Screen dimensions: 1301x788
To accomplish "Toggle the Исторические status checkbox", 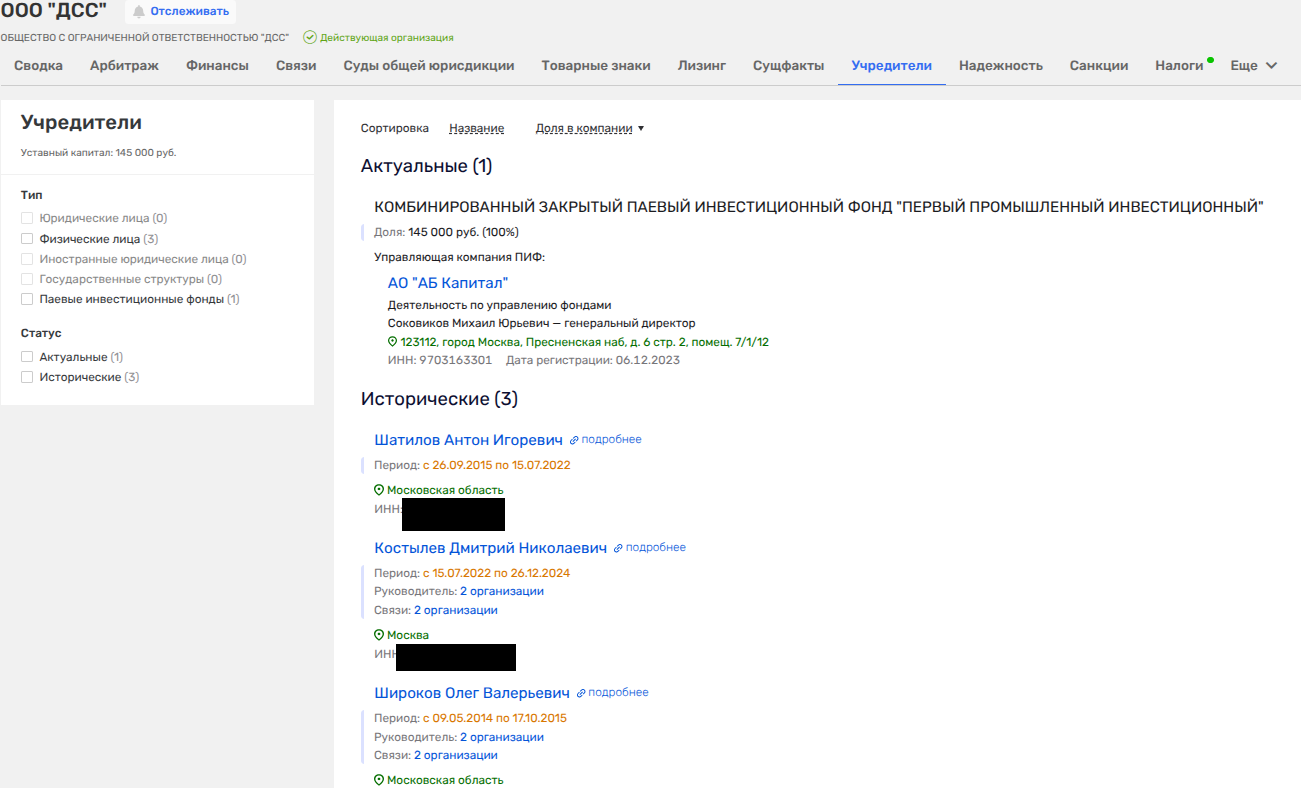I will (x=27, y=377).
